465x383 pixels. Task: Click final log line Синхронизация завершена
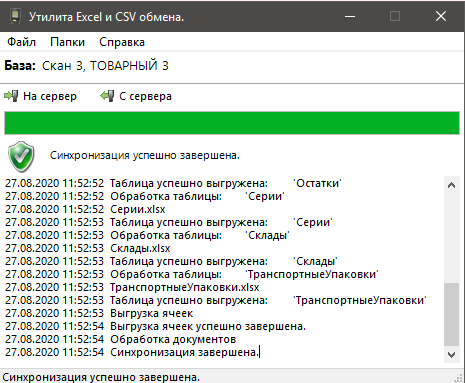132,352
